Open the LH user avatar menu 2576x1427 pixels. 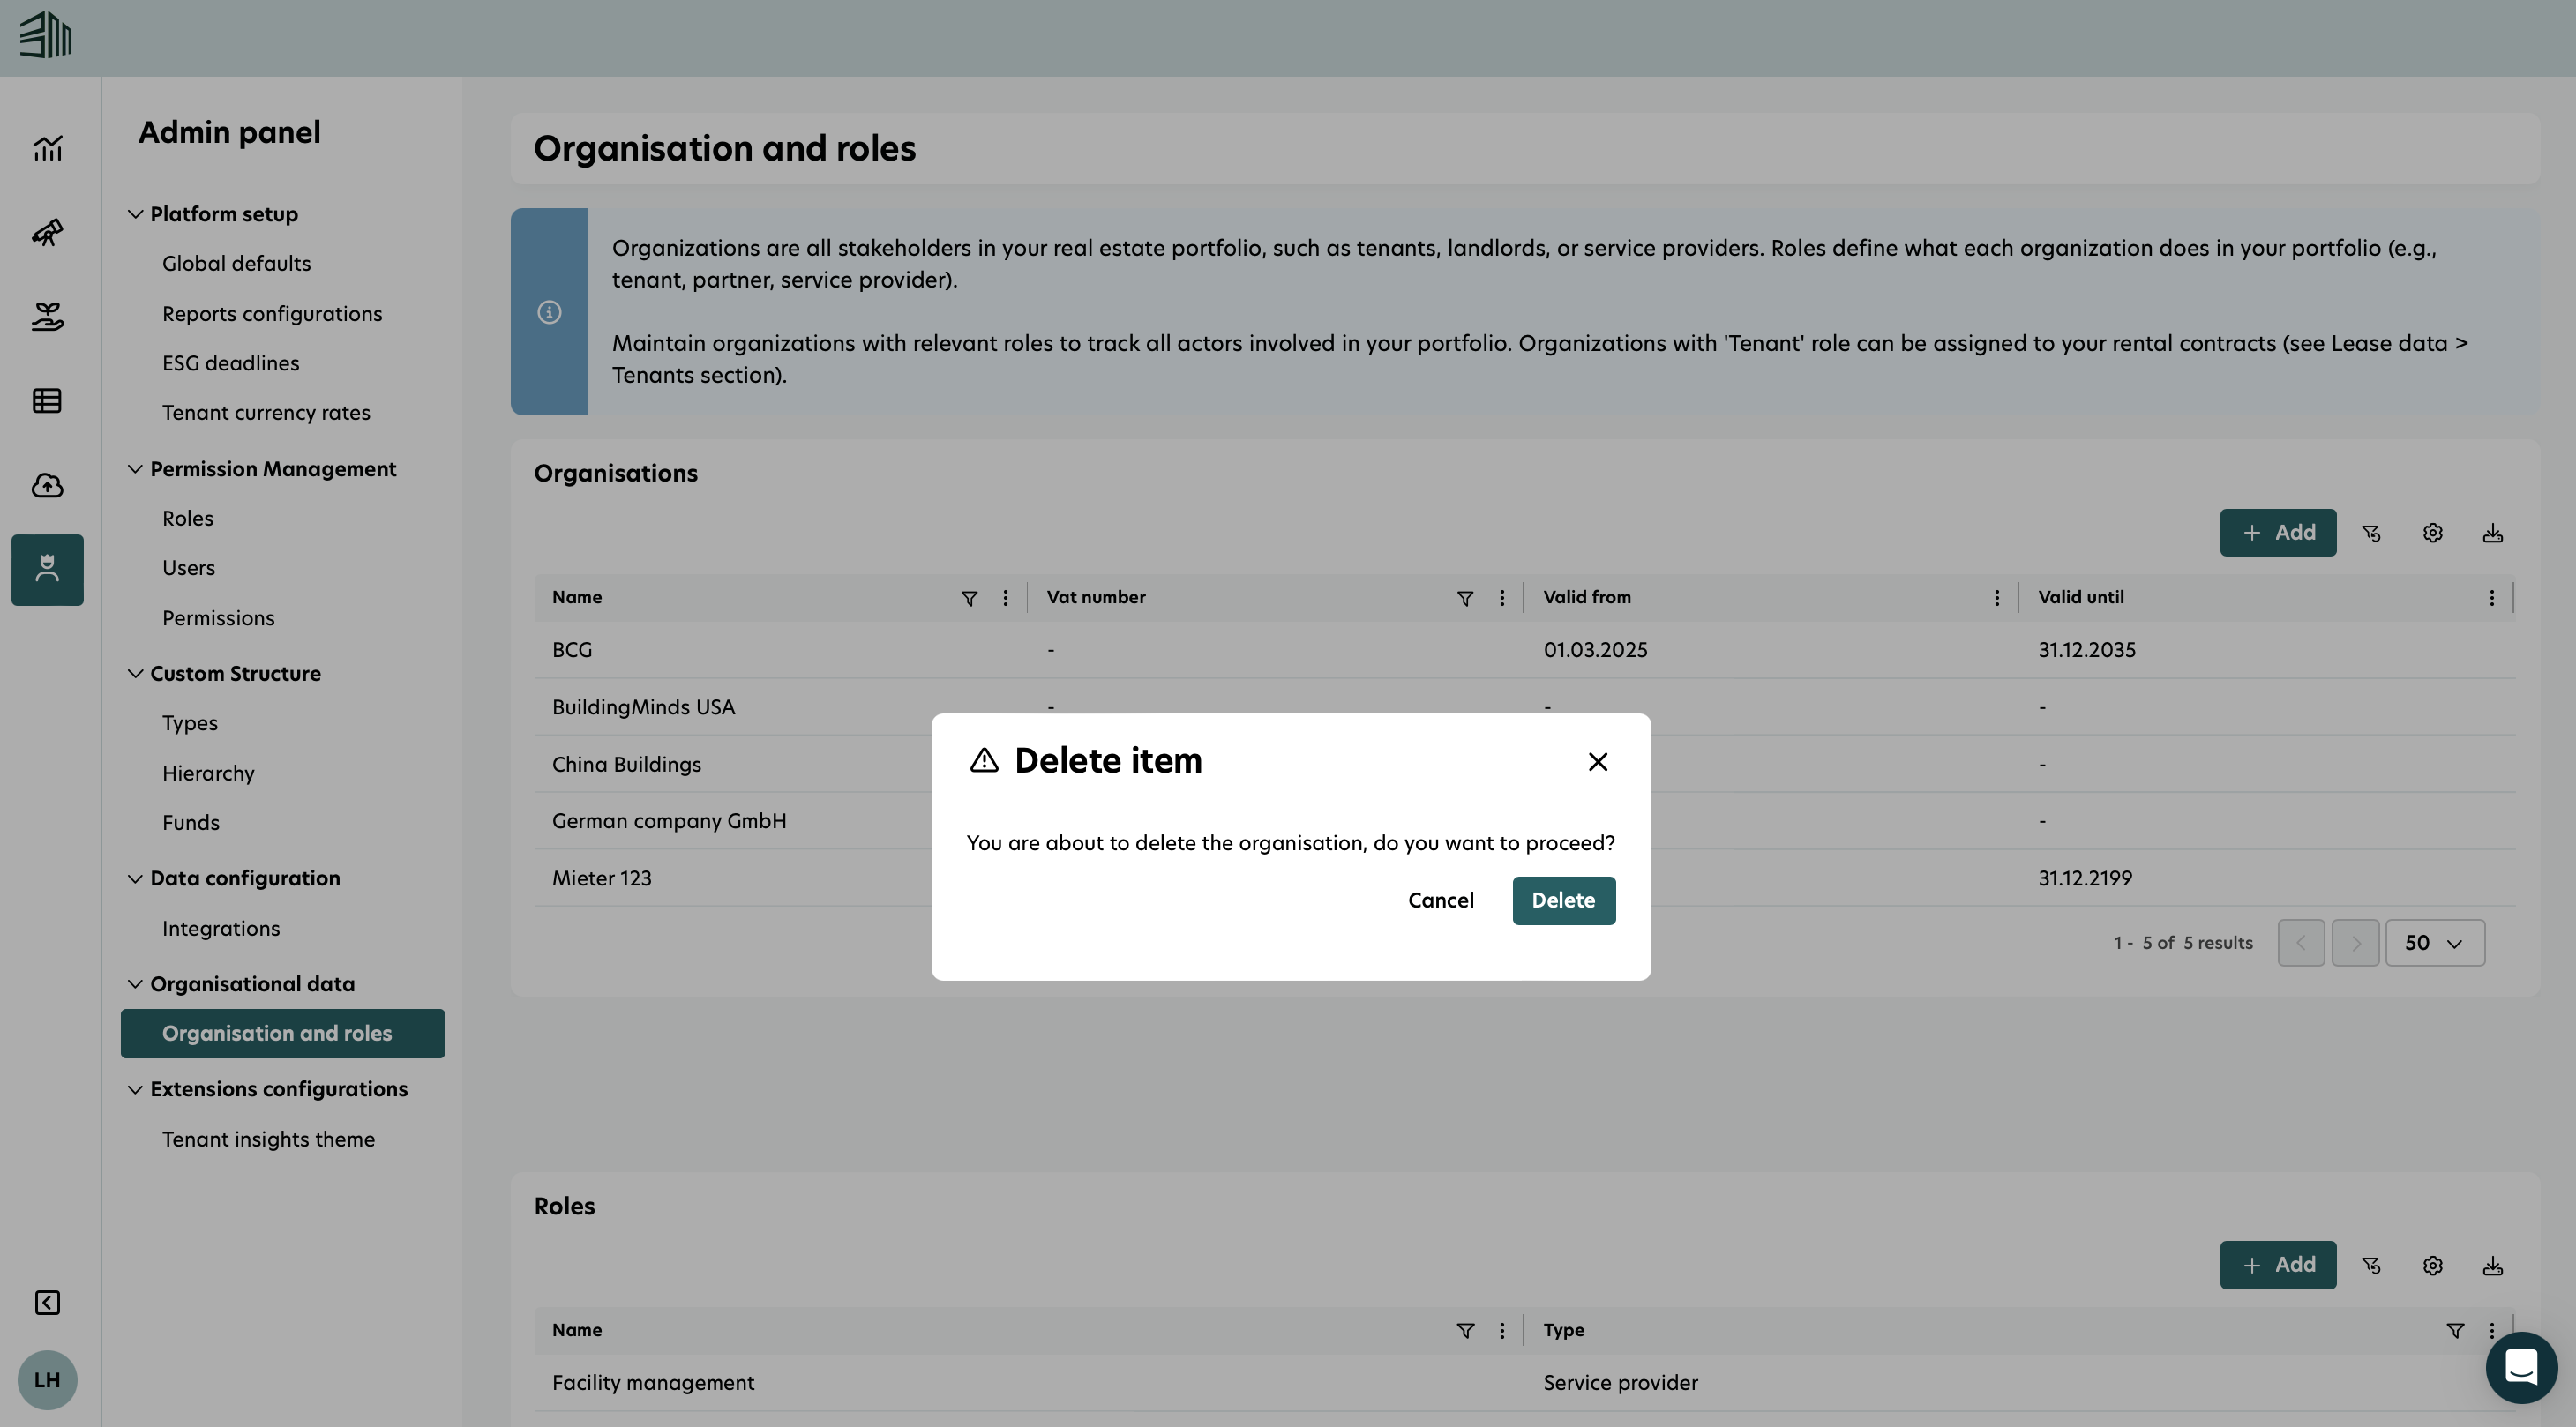pos(47,1380)
